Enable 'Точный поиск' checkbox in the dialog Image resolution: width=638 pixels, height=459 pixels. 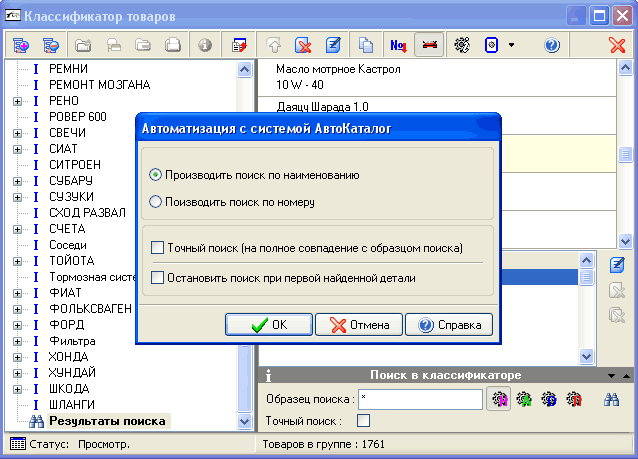156,247
